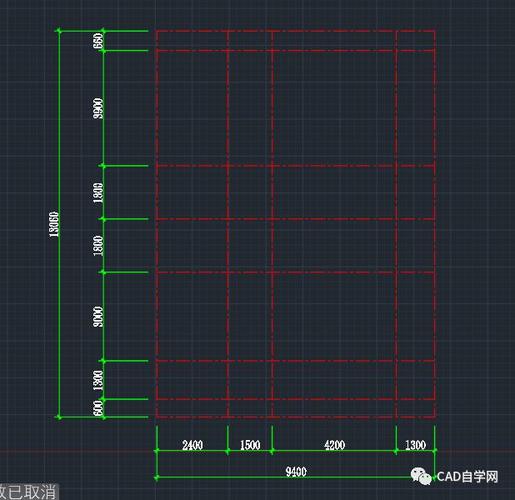The width and height of the screenshot is (515, 500).
Task: Pick the 3000 vertical dimension text
Action: click(98, 317)
